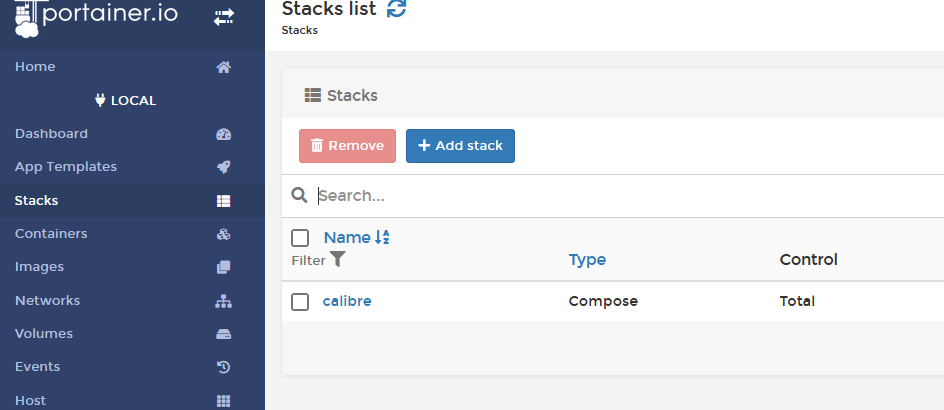The width and height of the screenshot is (944, 410).
Task: Sort by the Type column header
Action: 587,260
